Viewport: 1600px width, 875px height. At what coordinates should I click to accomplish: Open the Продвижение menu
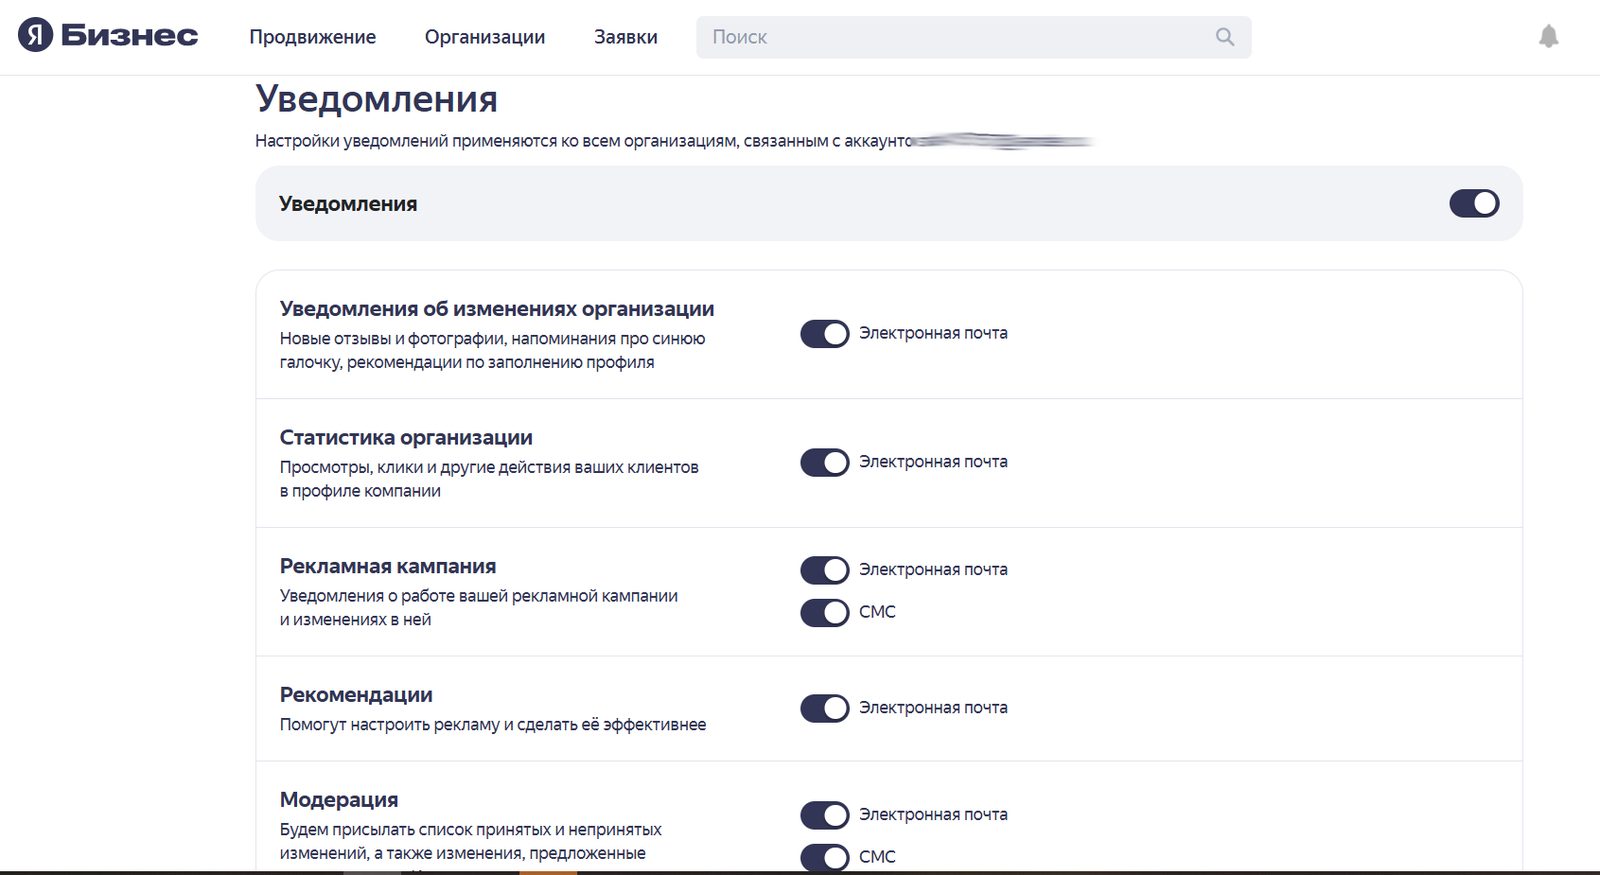point(313,37)
